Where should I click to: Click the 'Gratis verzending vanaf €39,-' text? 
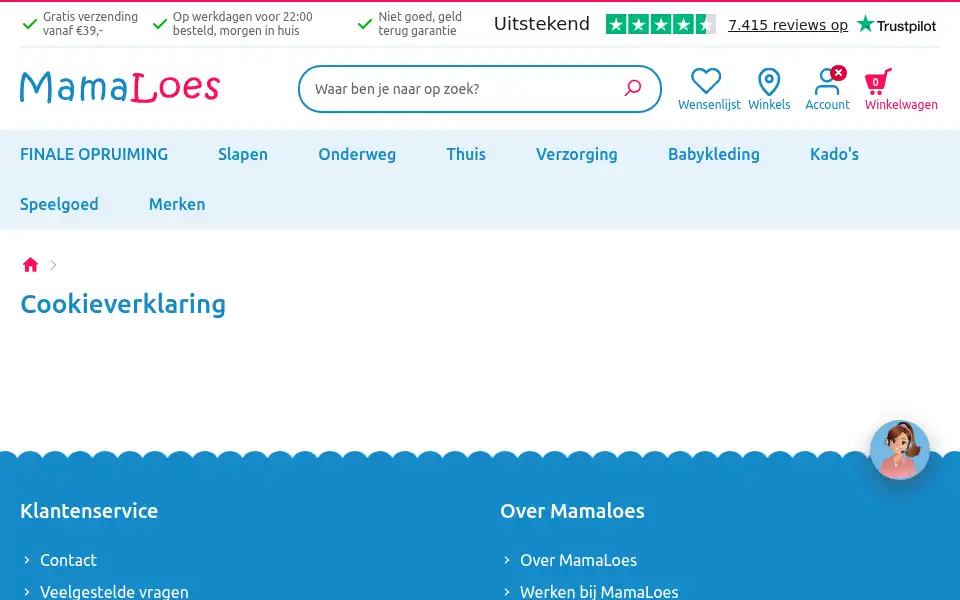[x=90, y=24]
